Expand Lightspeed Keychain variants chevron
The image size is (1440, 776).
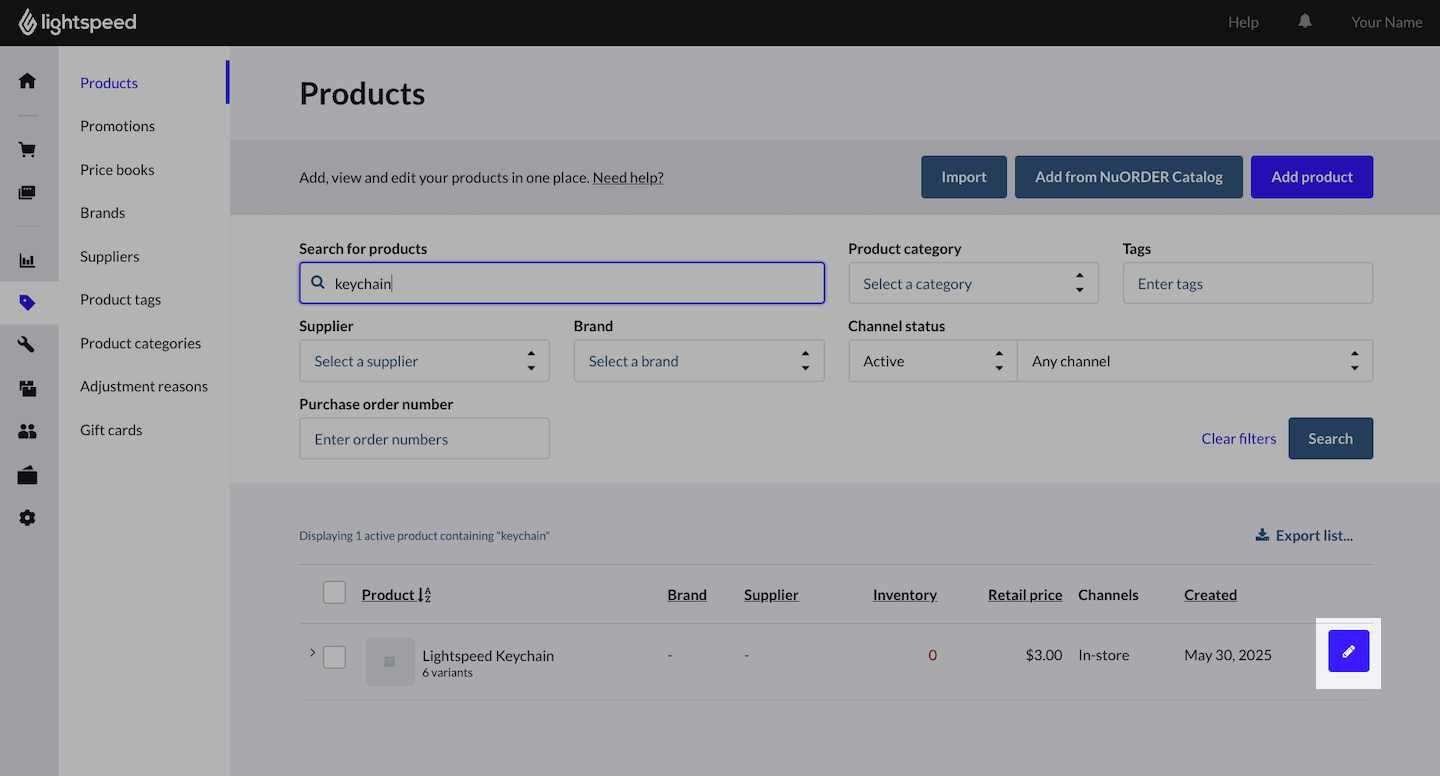coord(312,653)
